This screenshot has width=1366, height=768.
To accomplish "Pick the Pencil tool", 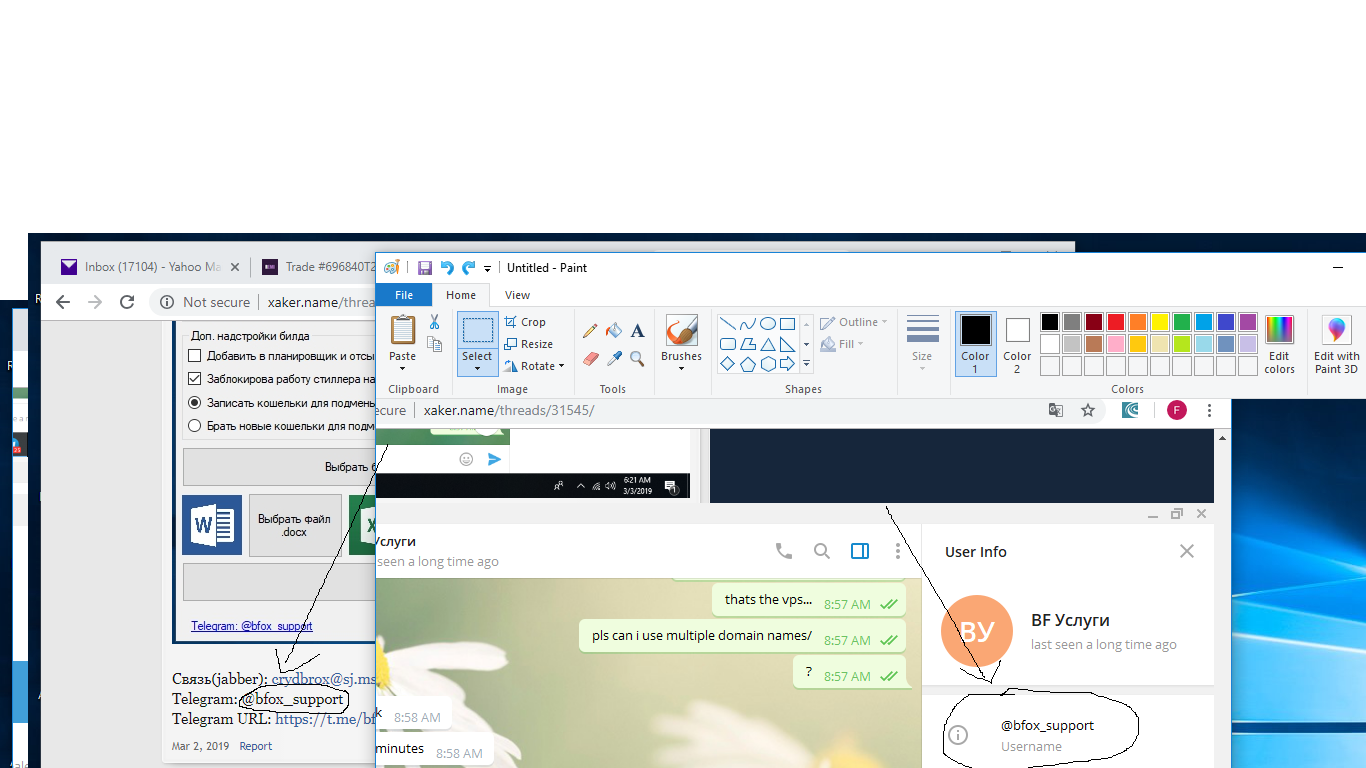I will pyautogui.click(x=590, y=330).
